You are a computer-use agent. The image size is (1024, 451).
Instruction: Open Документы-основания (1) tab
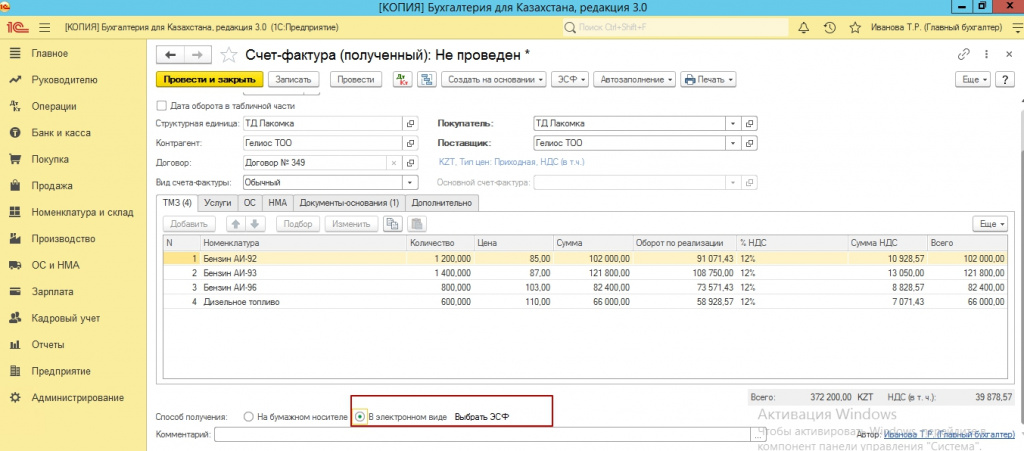[x=349, y=203]
